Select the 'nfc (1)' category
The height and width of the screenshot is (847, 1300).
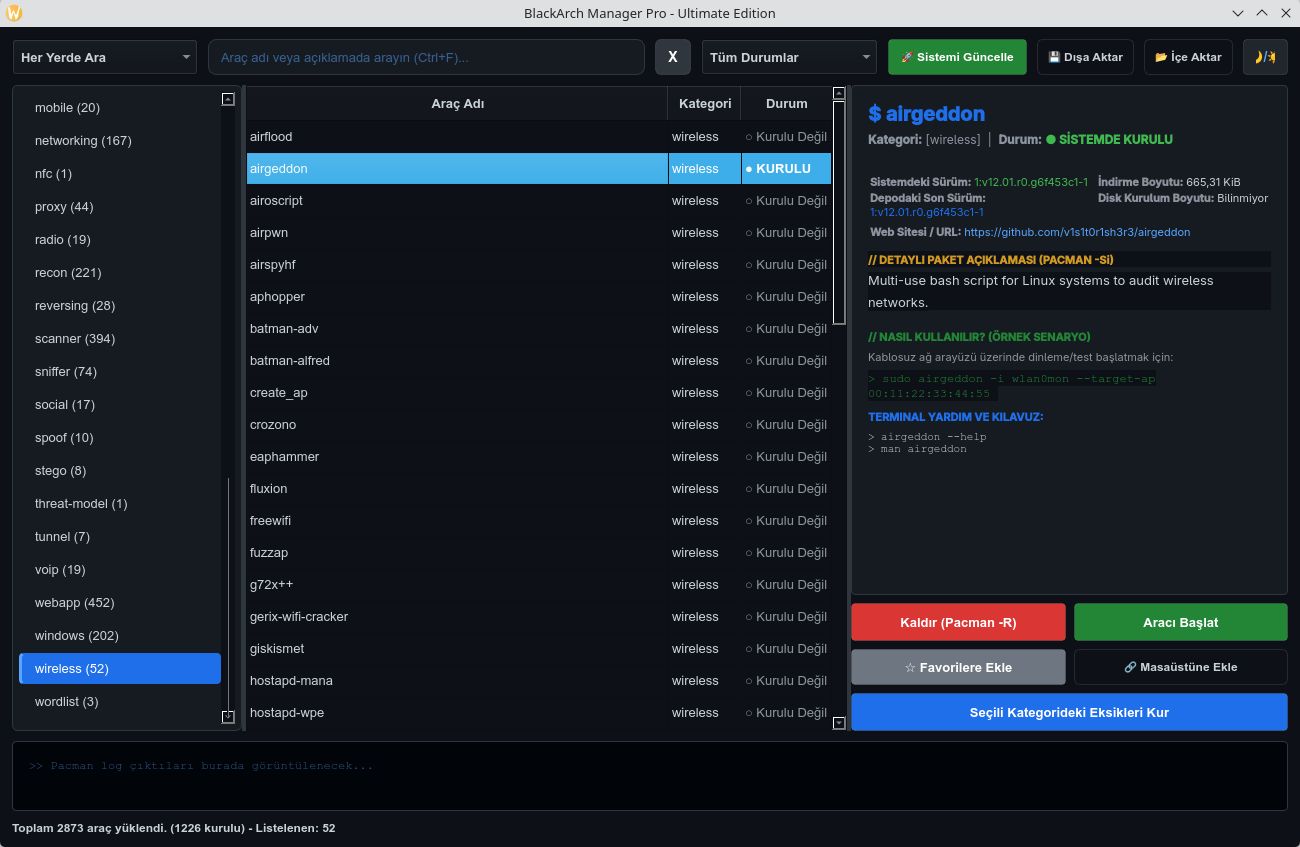point(120,174)
